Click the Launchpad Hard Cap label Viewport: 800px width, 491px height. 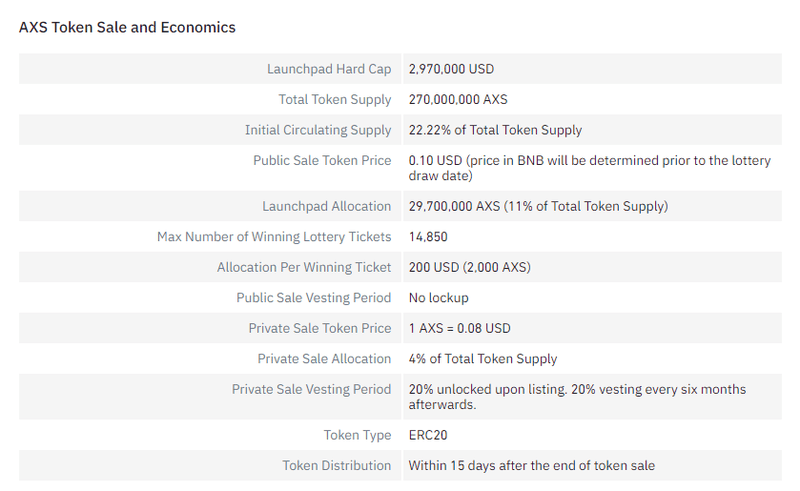[x=329, y=69]
